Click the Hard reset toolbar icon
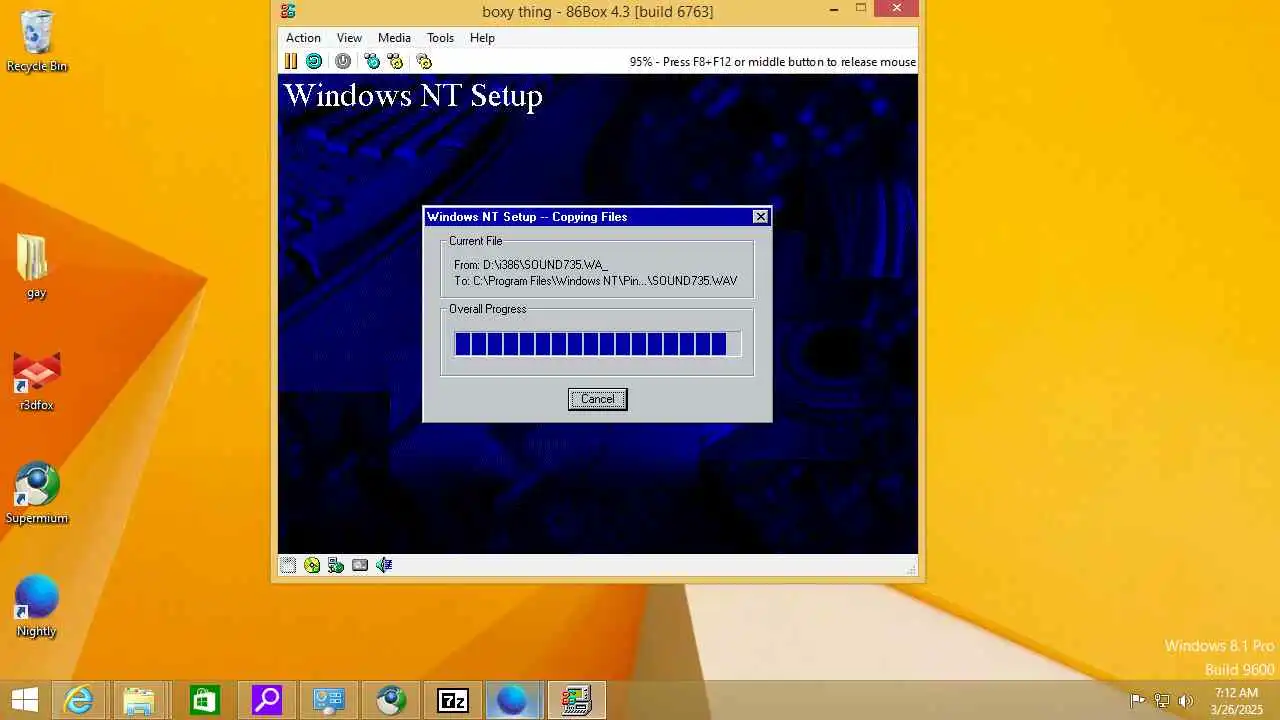 click(x=314, y=61)
